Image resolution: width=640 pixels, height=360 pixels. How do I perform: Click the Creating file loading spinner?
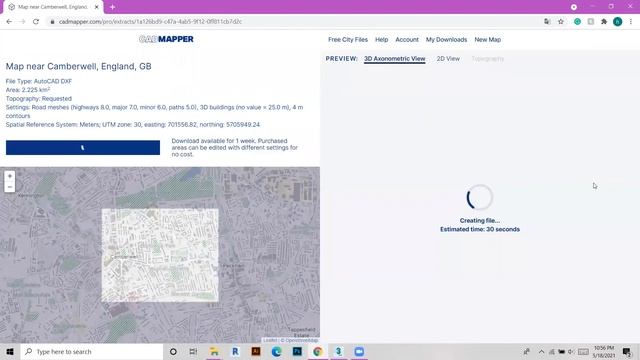[480, 197]
